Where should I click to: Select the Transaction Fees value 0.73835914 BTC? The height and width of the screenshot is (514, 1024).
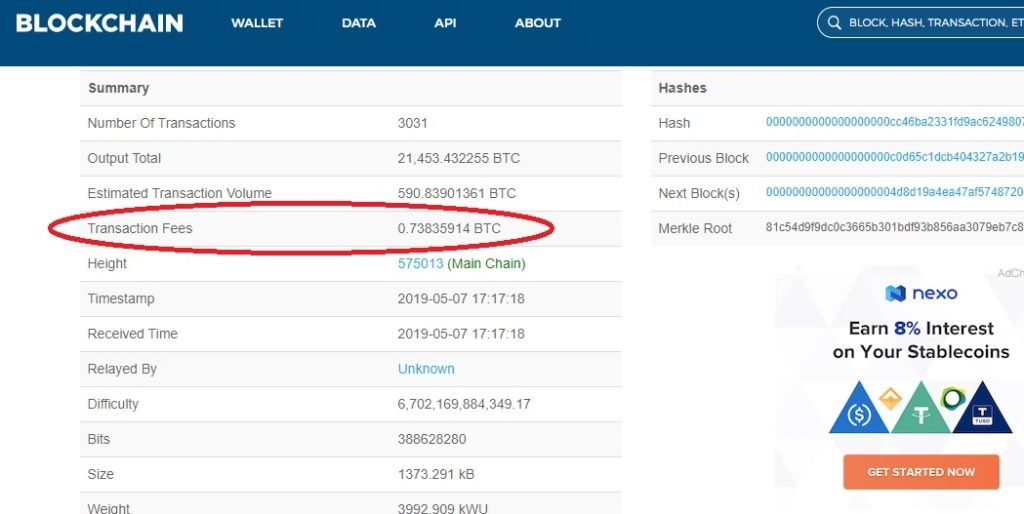[x=449, y=229]
